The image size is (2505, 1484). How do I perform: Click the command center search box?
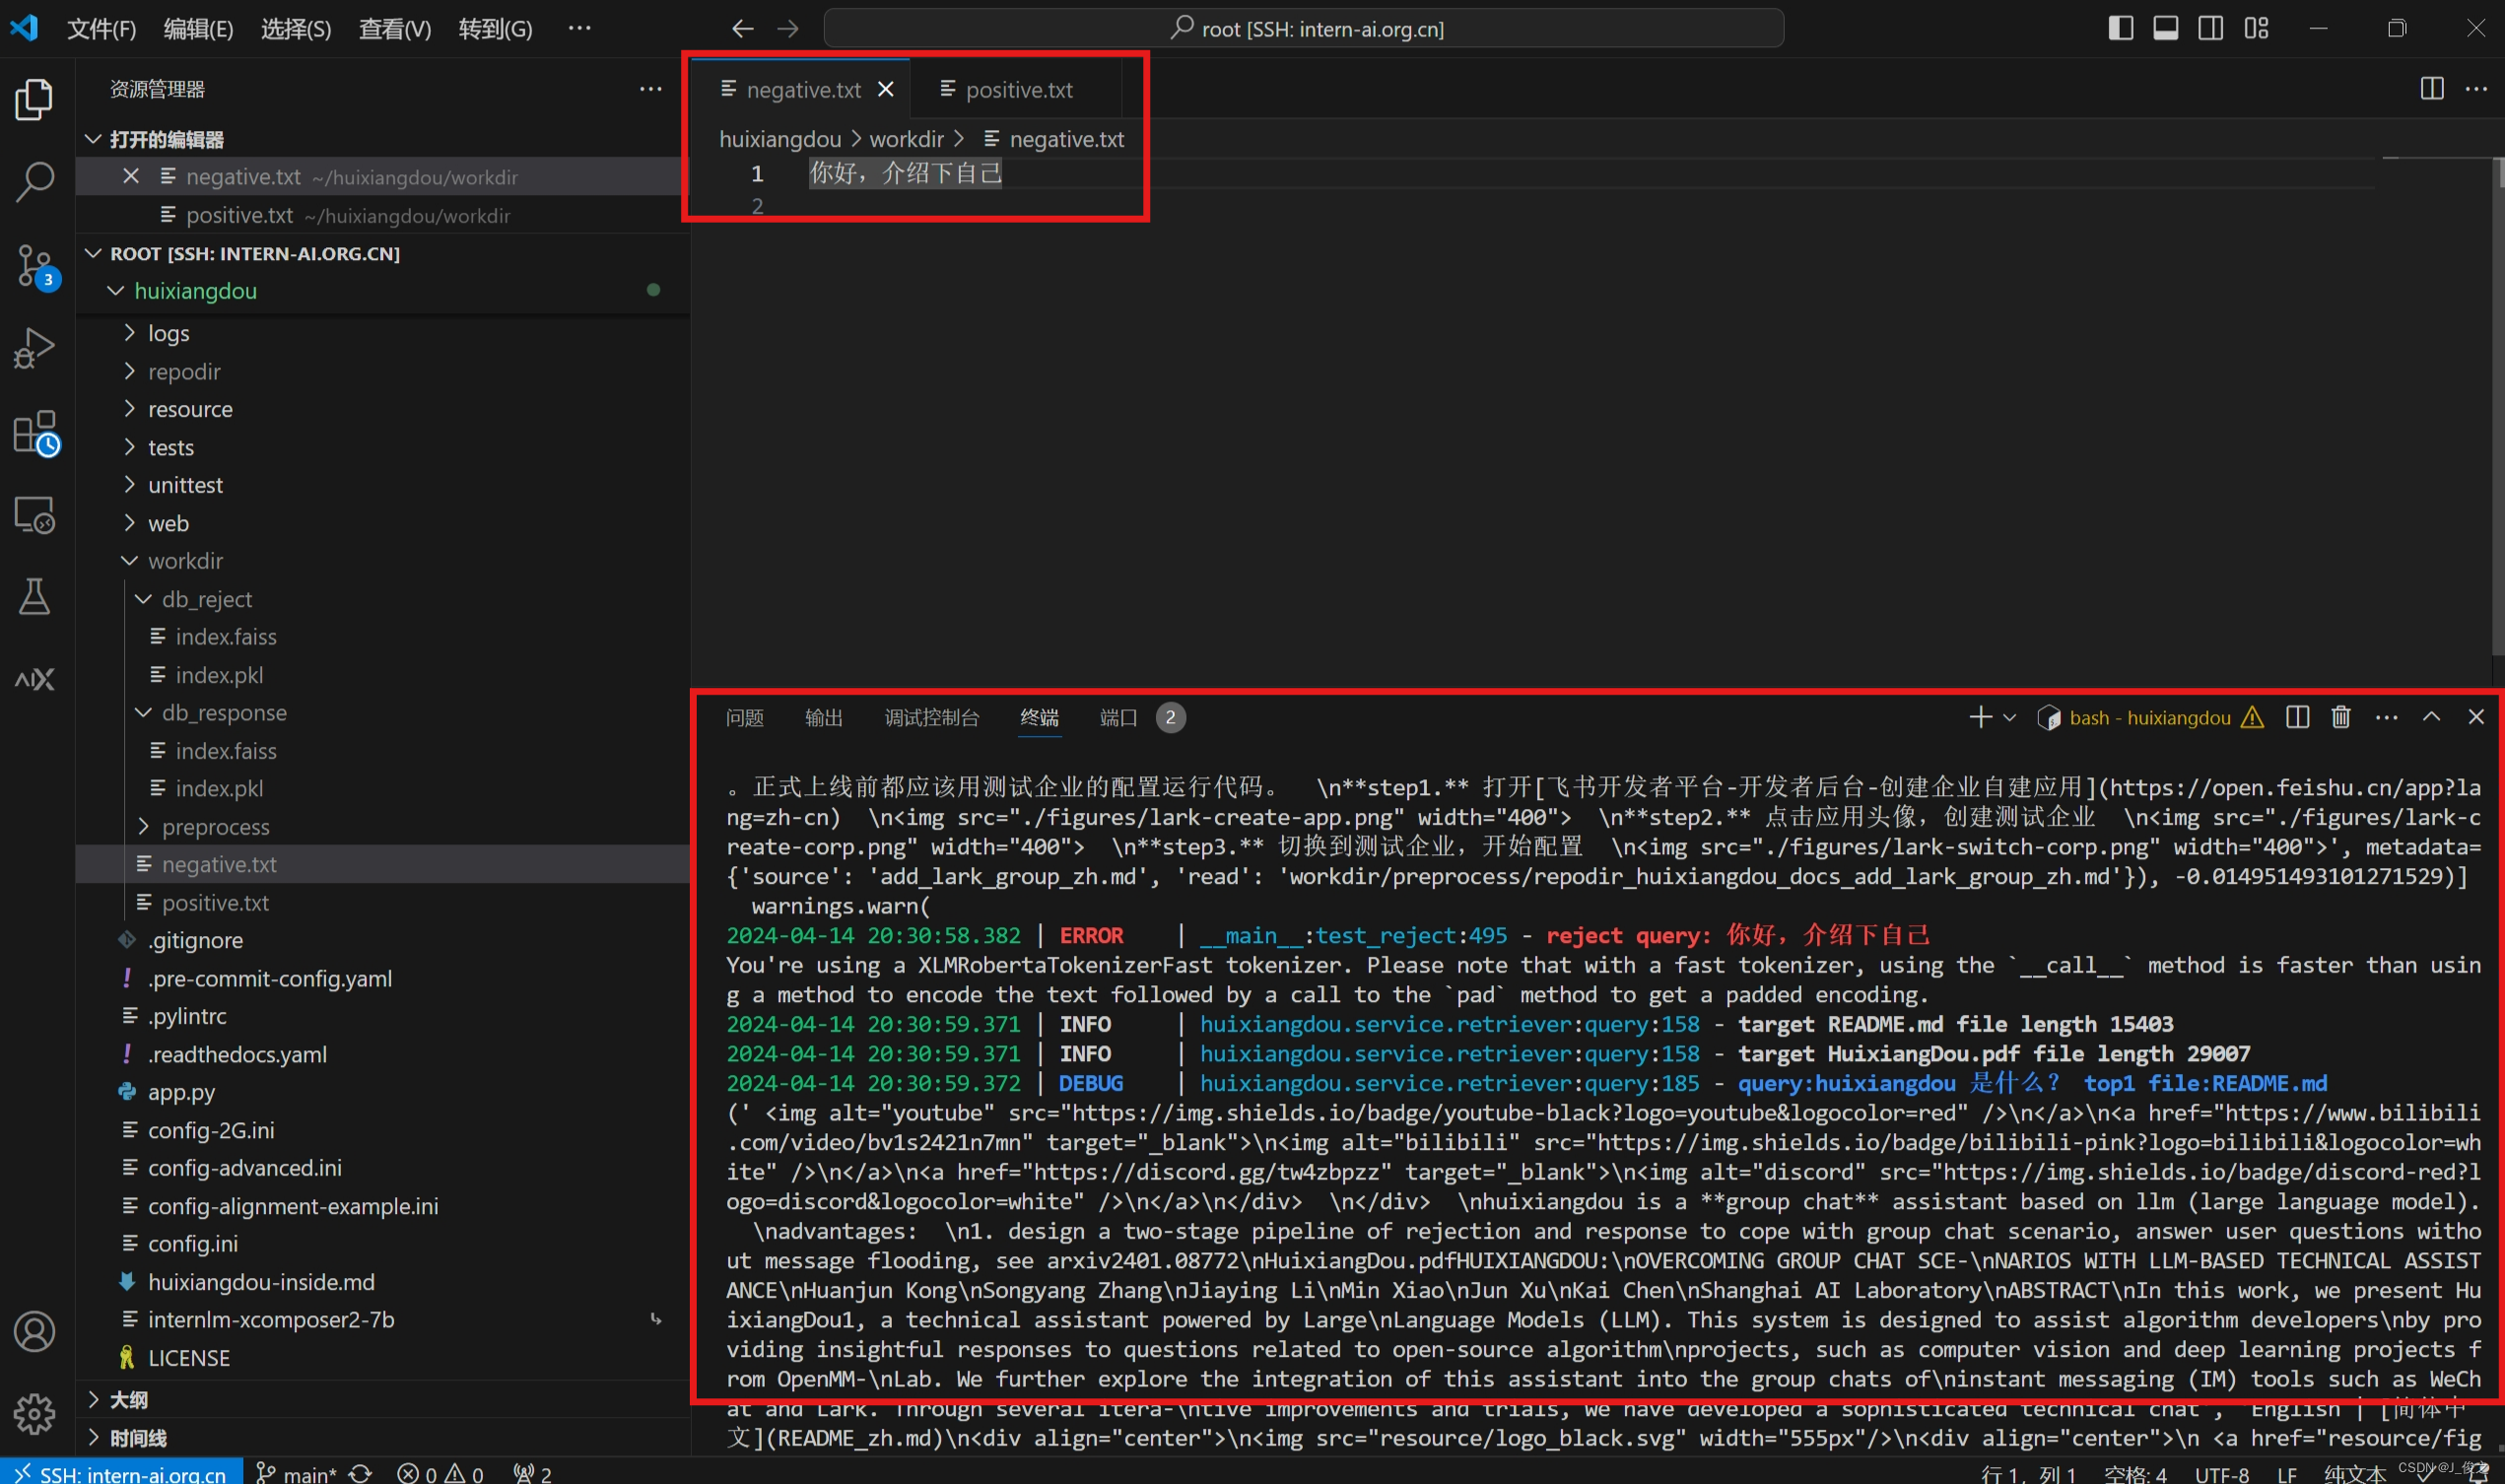[1304, 28]
